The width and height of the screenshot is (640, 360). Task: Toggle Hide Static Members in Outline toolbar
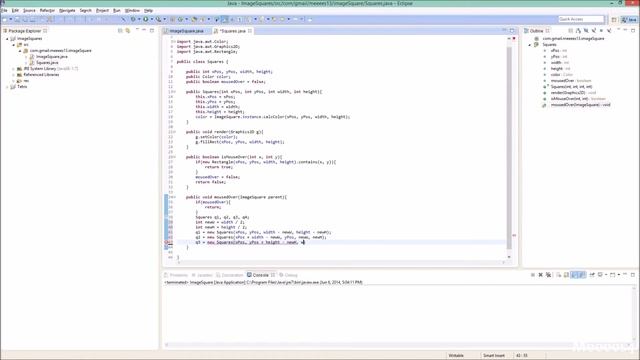click(593, 31)
